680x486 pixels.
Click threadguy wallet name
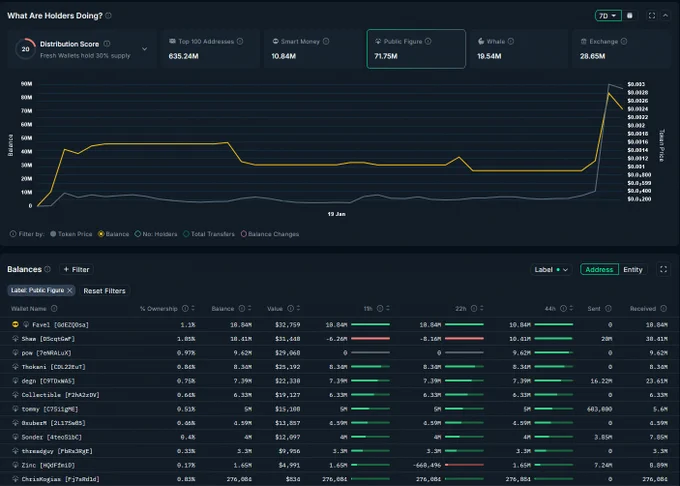[x=57, y=451]
